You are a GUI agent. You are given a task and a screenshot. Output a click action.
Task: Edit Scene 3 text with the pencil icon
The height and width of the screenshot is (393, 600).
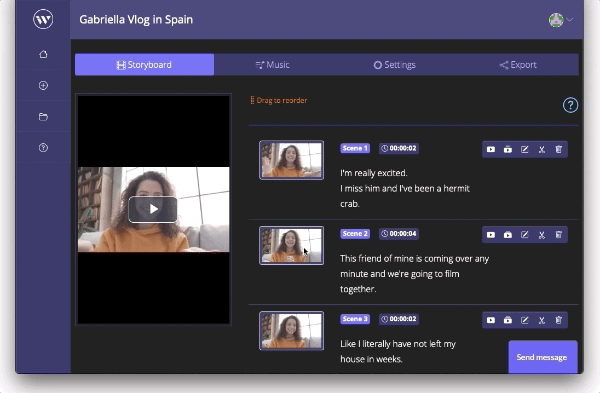[525, 320]
